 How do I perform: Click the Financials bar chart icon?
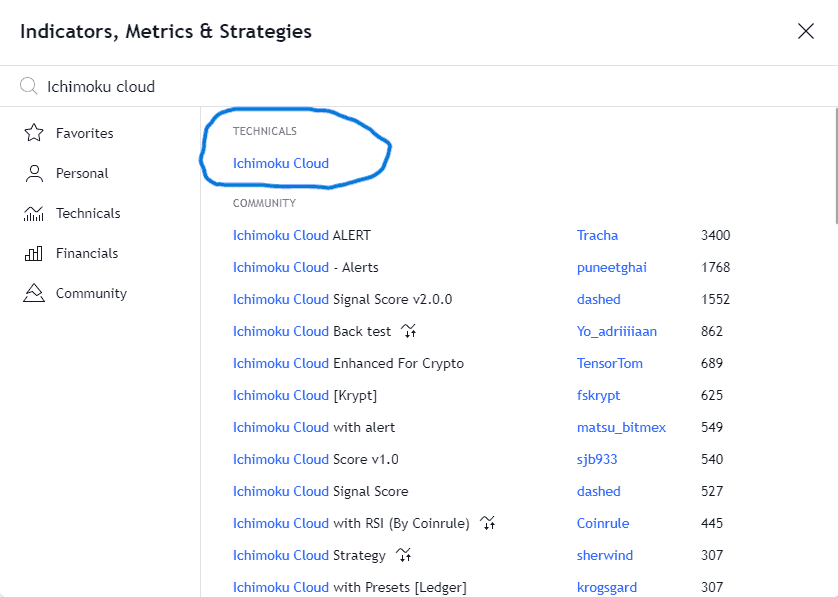34,253
